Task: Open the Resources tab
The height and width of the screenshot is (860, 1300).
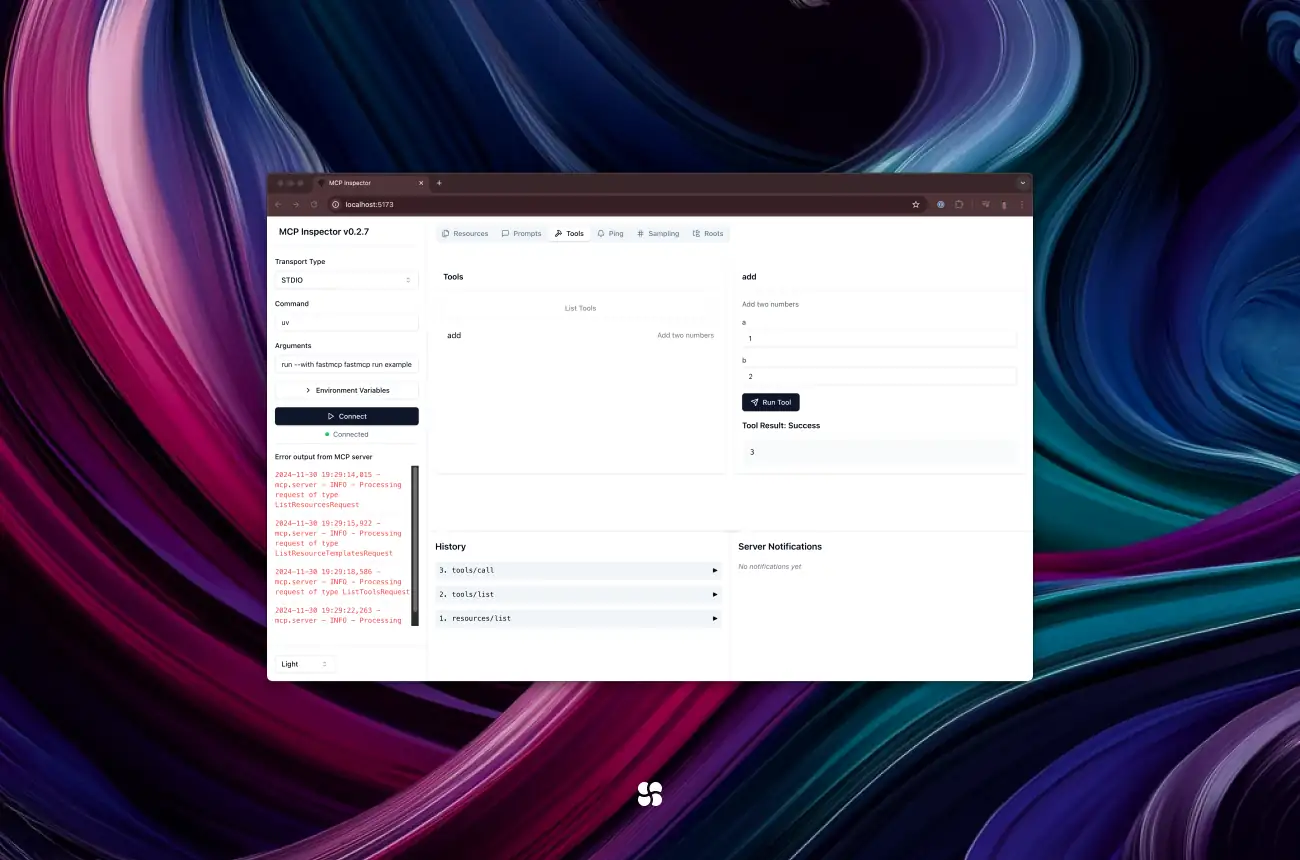Action: (x=465, y=233)
